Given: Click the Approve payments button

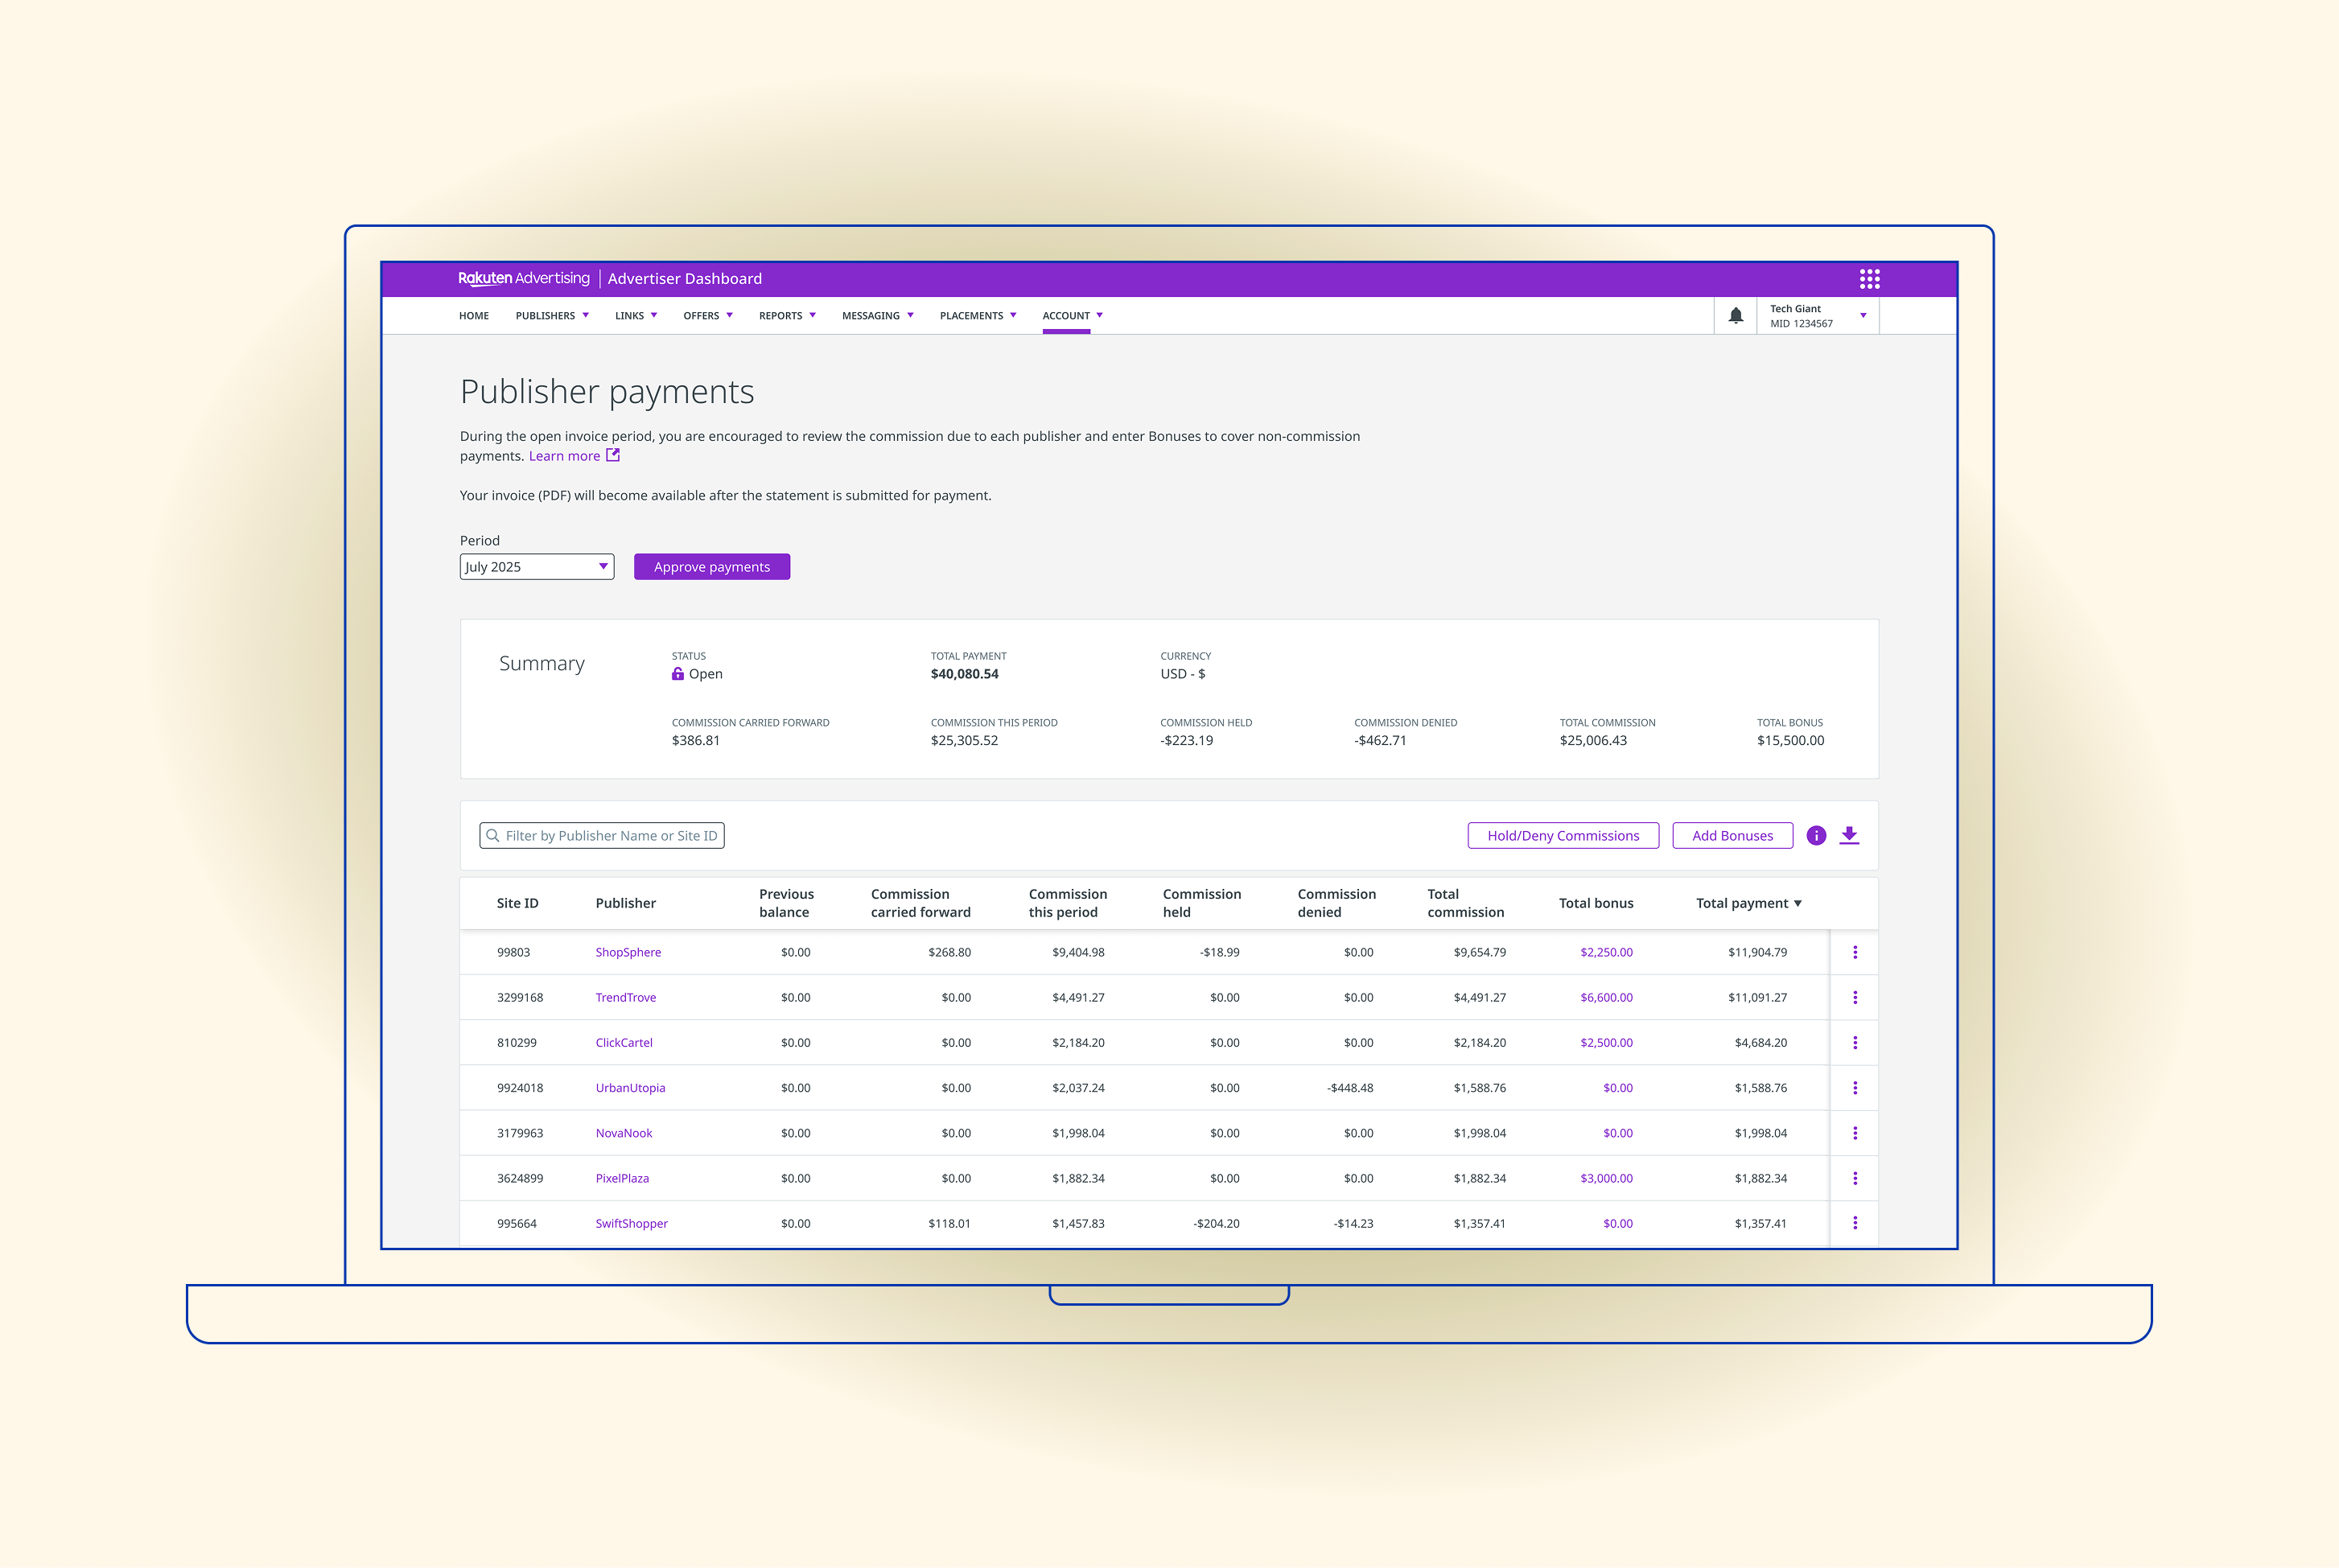Looking at the screenshot, I should pos(712,567).
